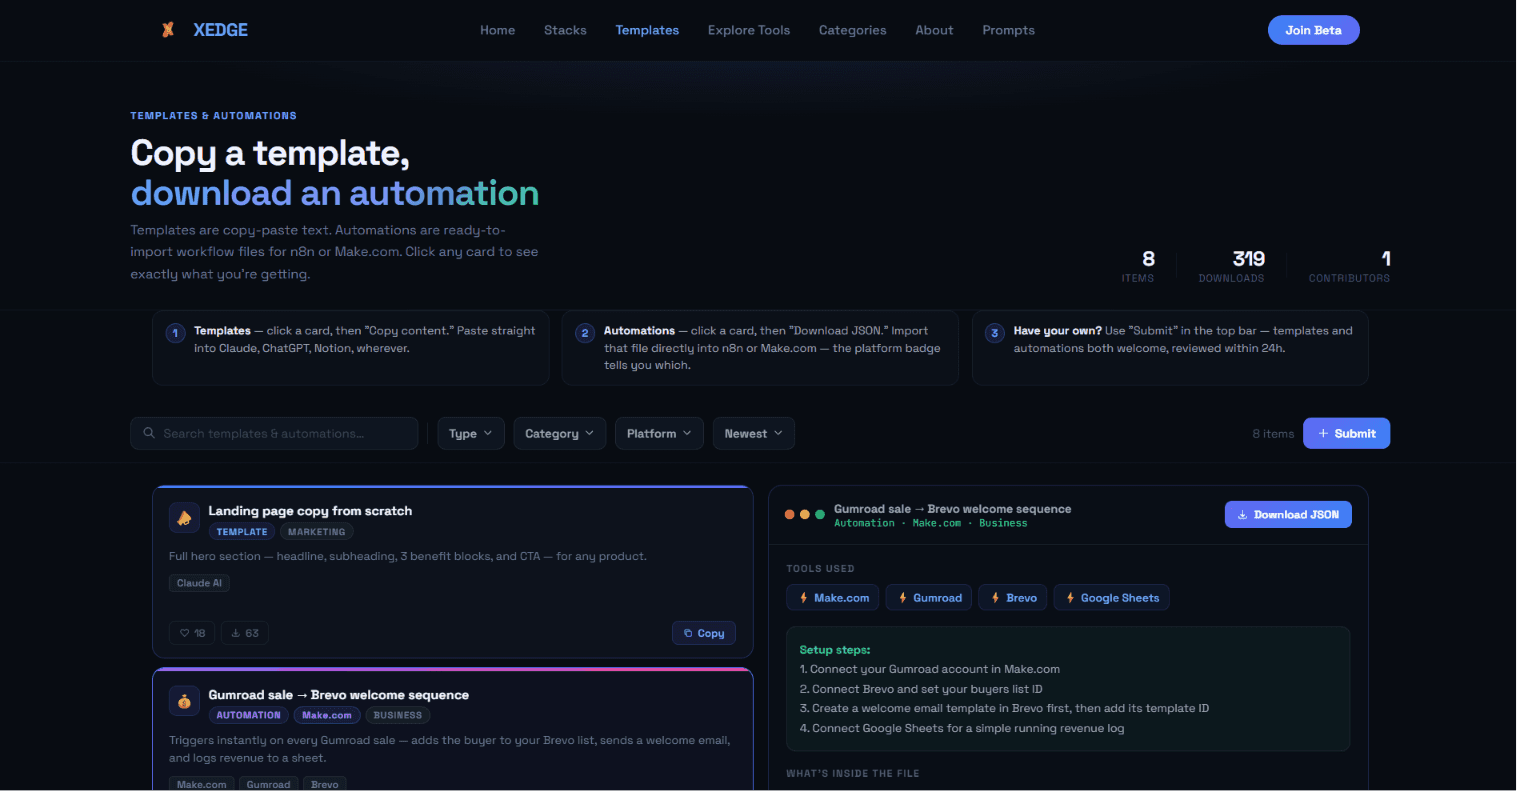
Task: Click the Download JSON button
Action: (x=1288, y=515)
